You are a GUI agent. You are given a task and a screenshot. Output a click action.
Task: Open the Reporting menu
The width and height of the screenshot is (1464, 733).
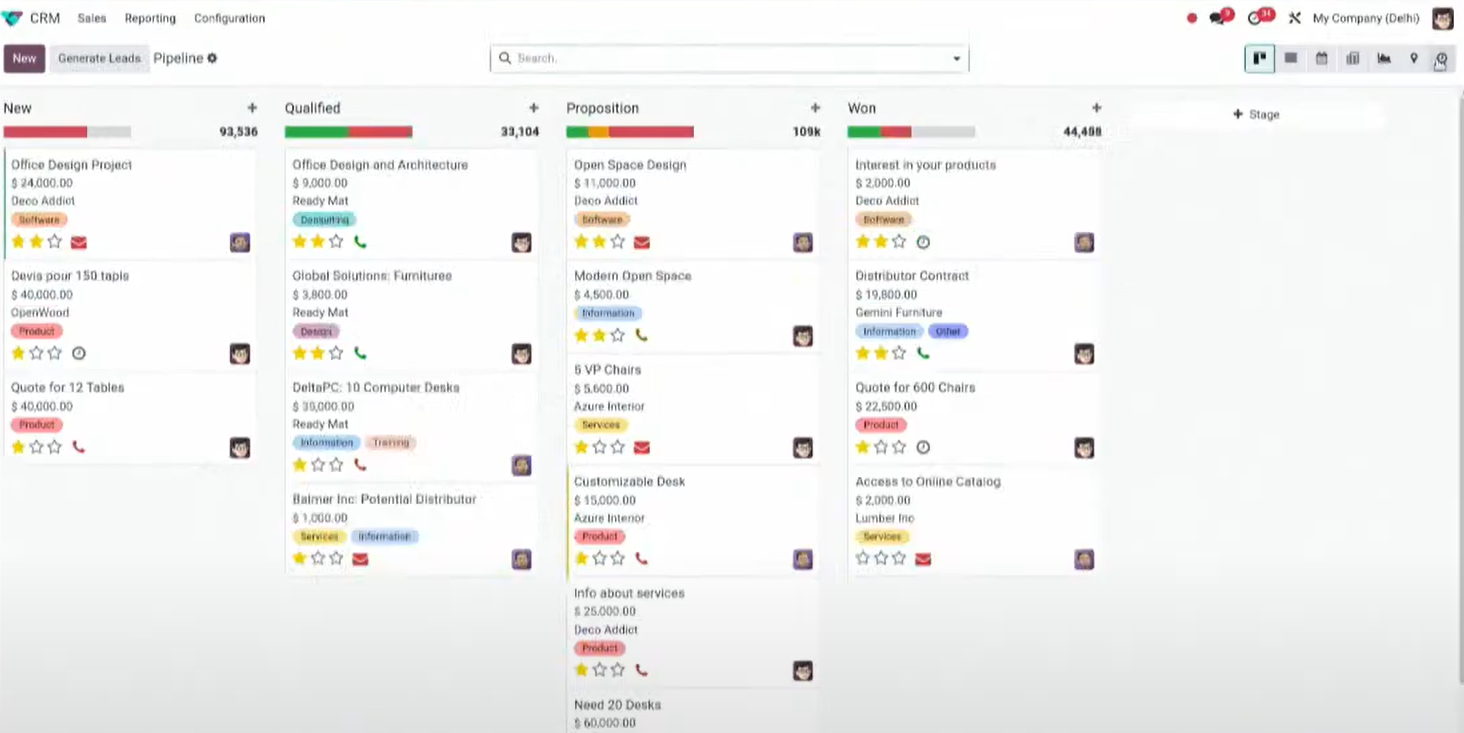coord(150,18)
